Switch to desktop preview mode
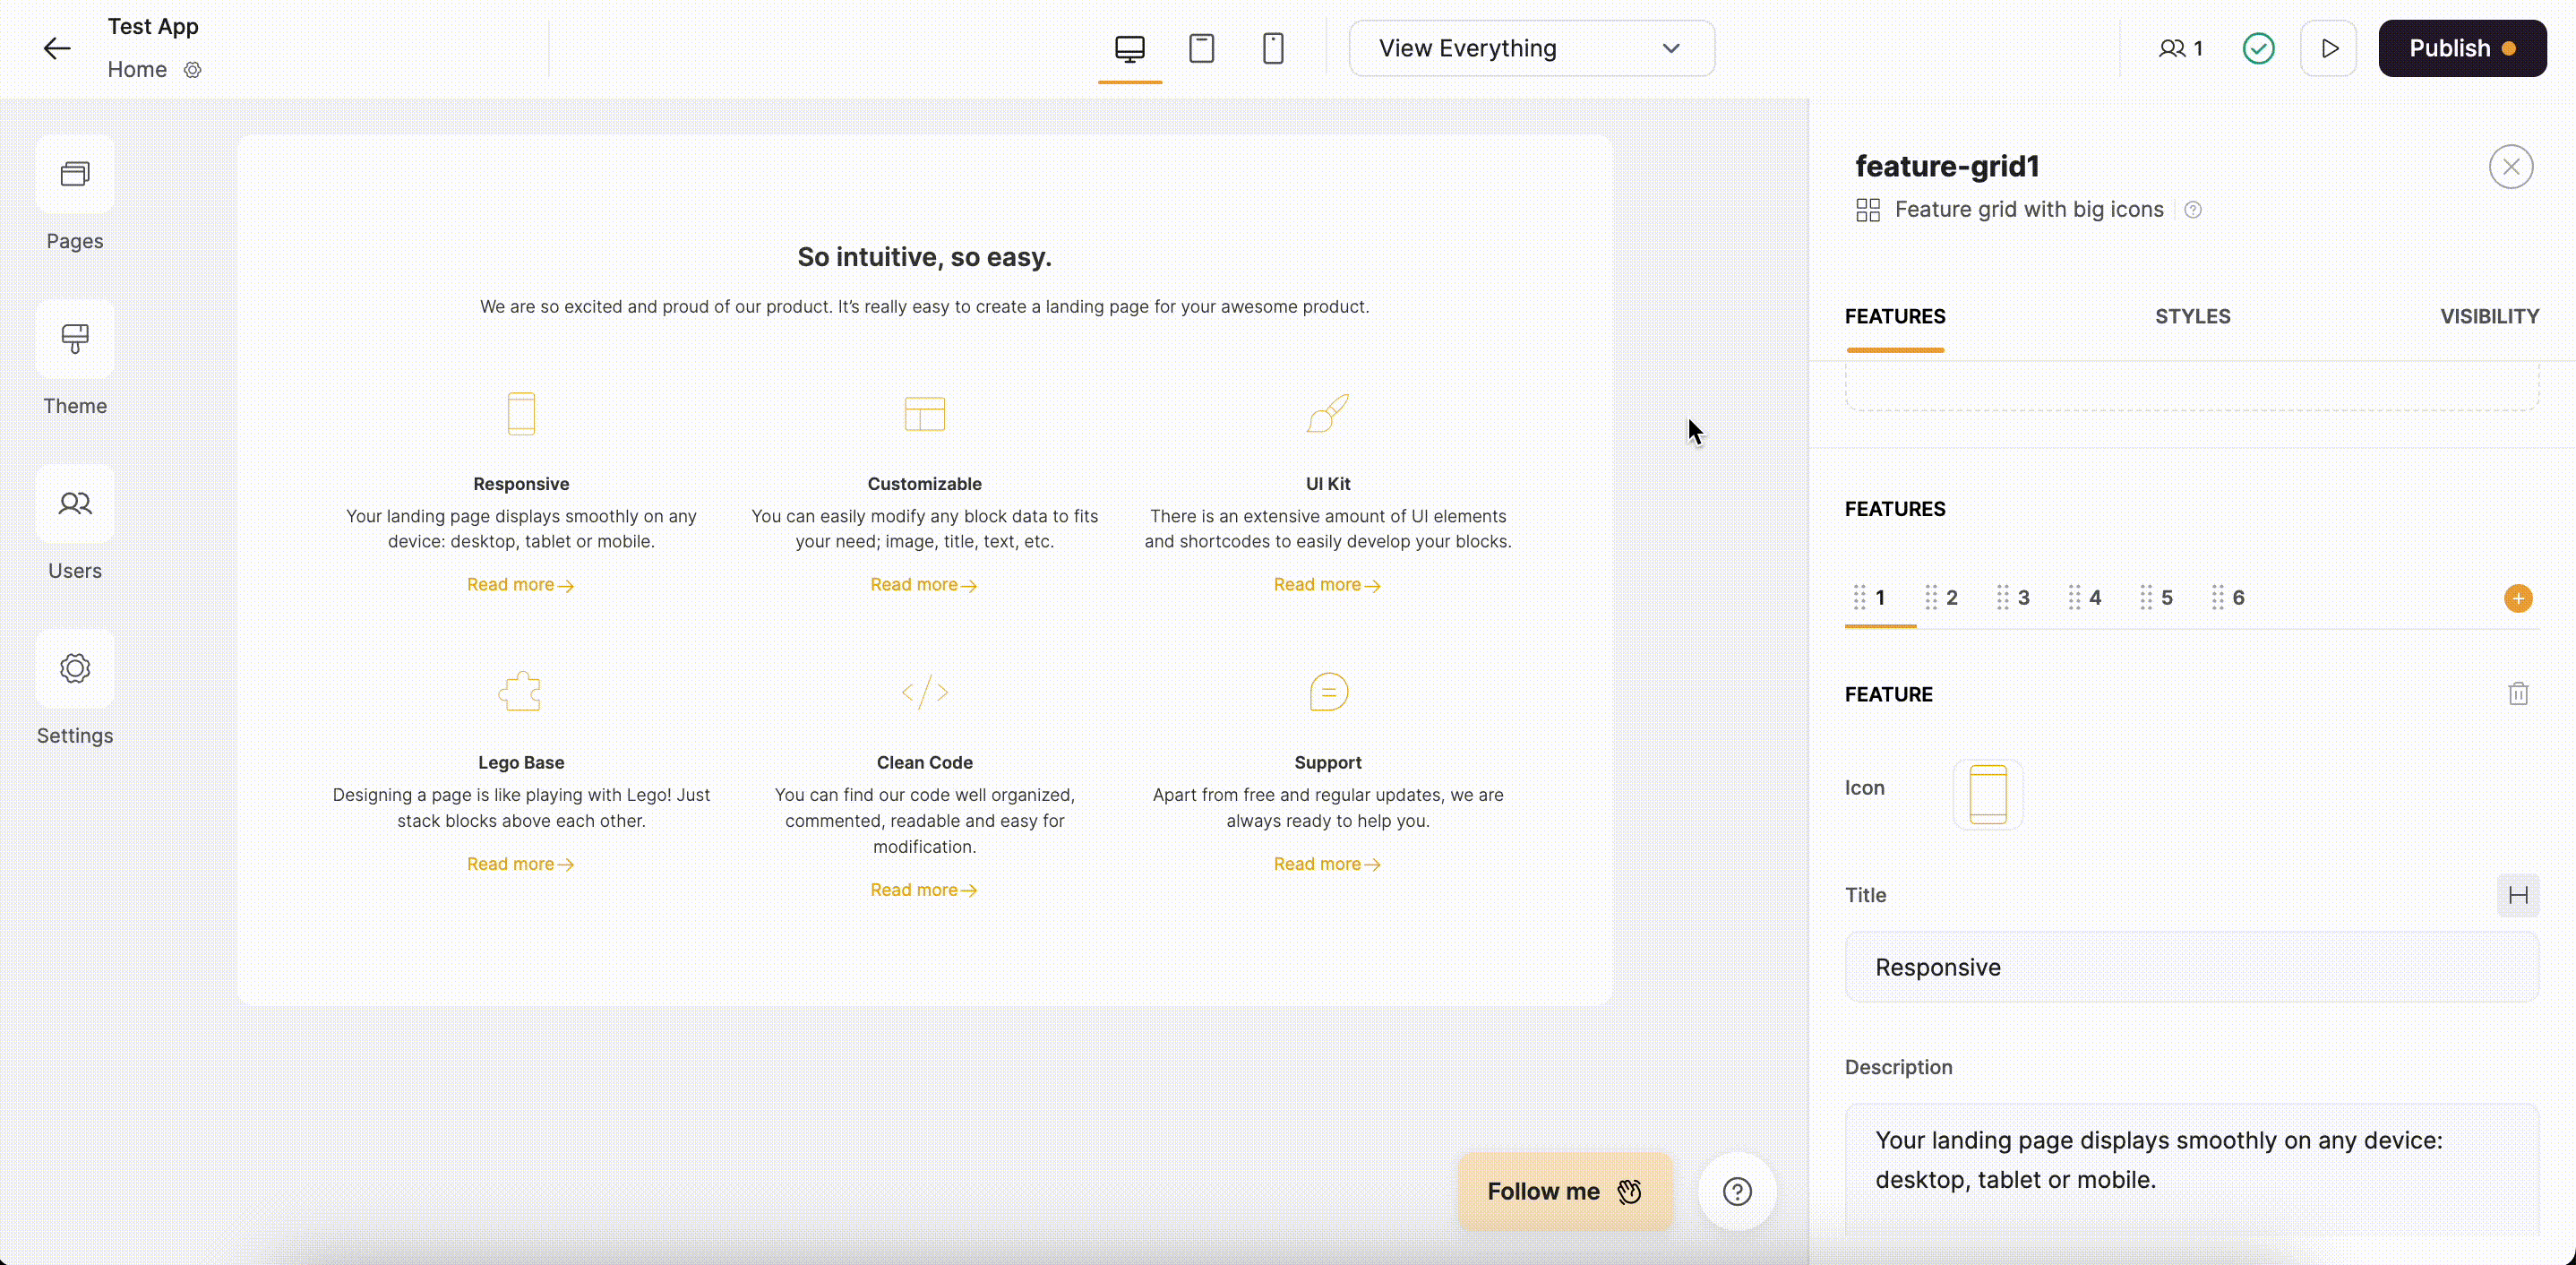 [1129, 48]
